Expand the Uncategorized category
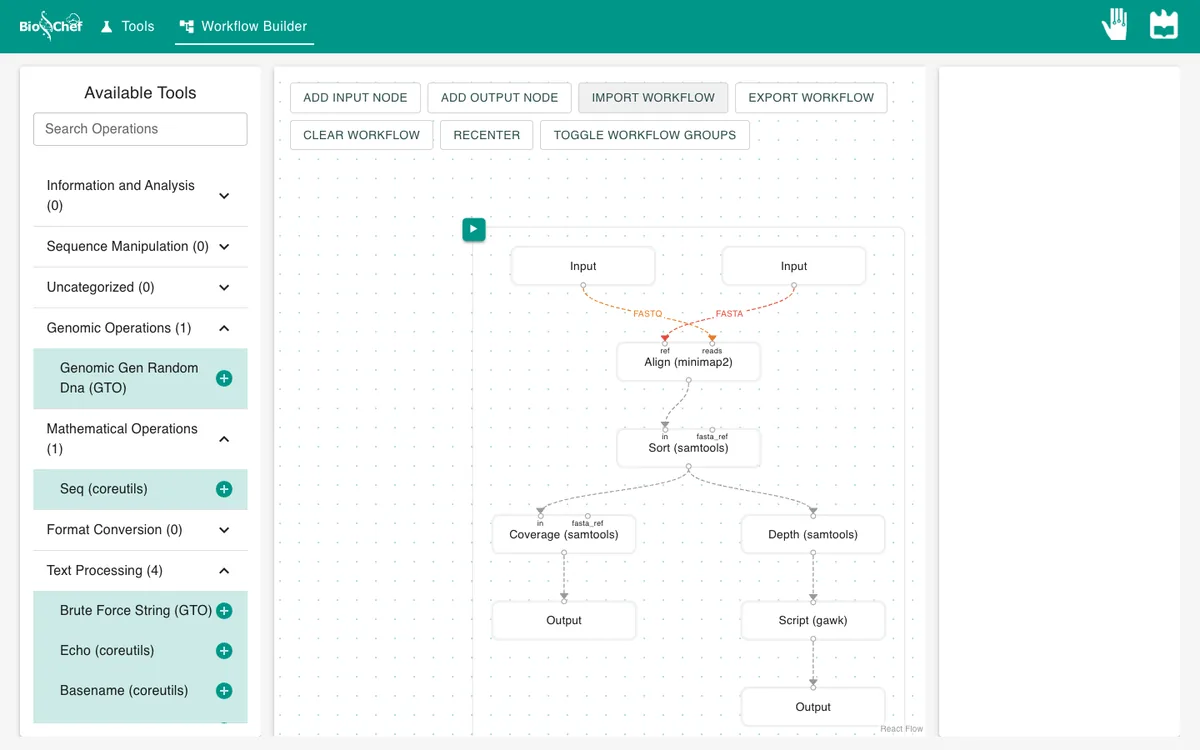 tap(140, 287)
